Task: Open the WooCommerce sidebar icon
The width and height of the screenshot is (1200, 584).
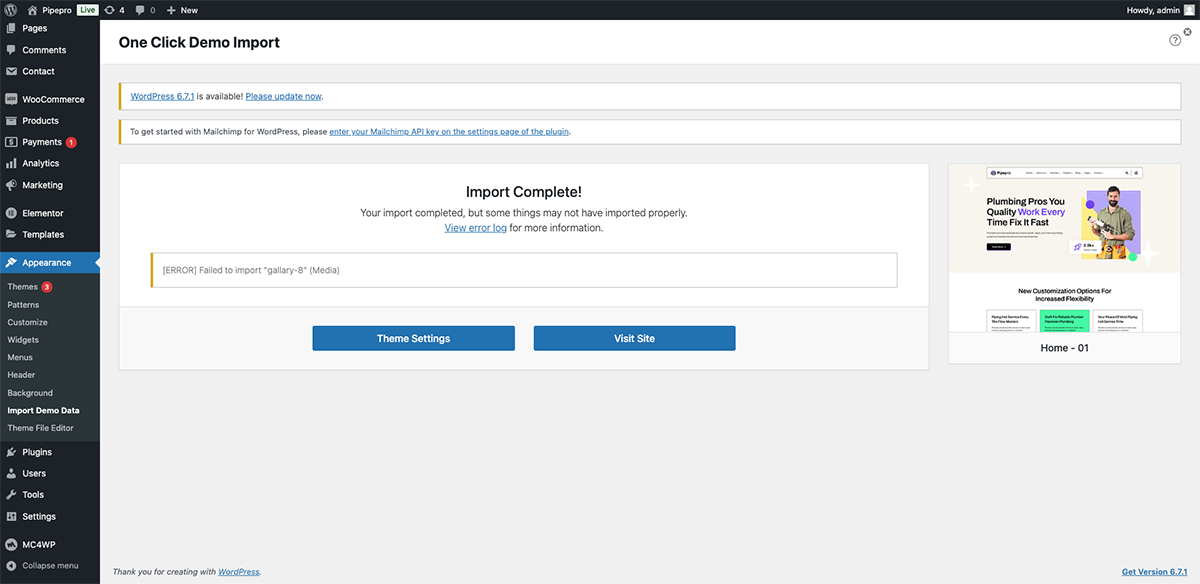Action: 11,99
